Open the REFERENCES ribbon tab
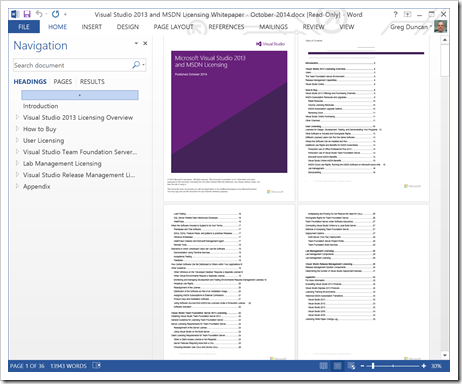This screenshot has width=462, height=384. pos(226,27)
